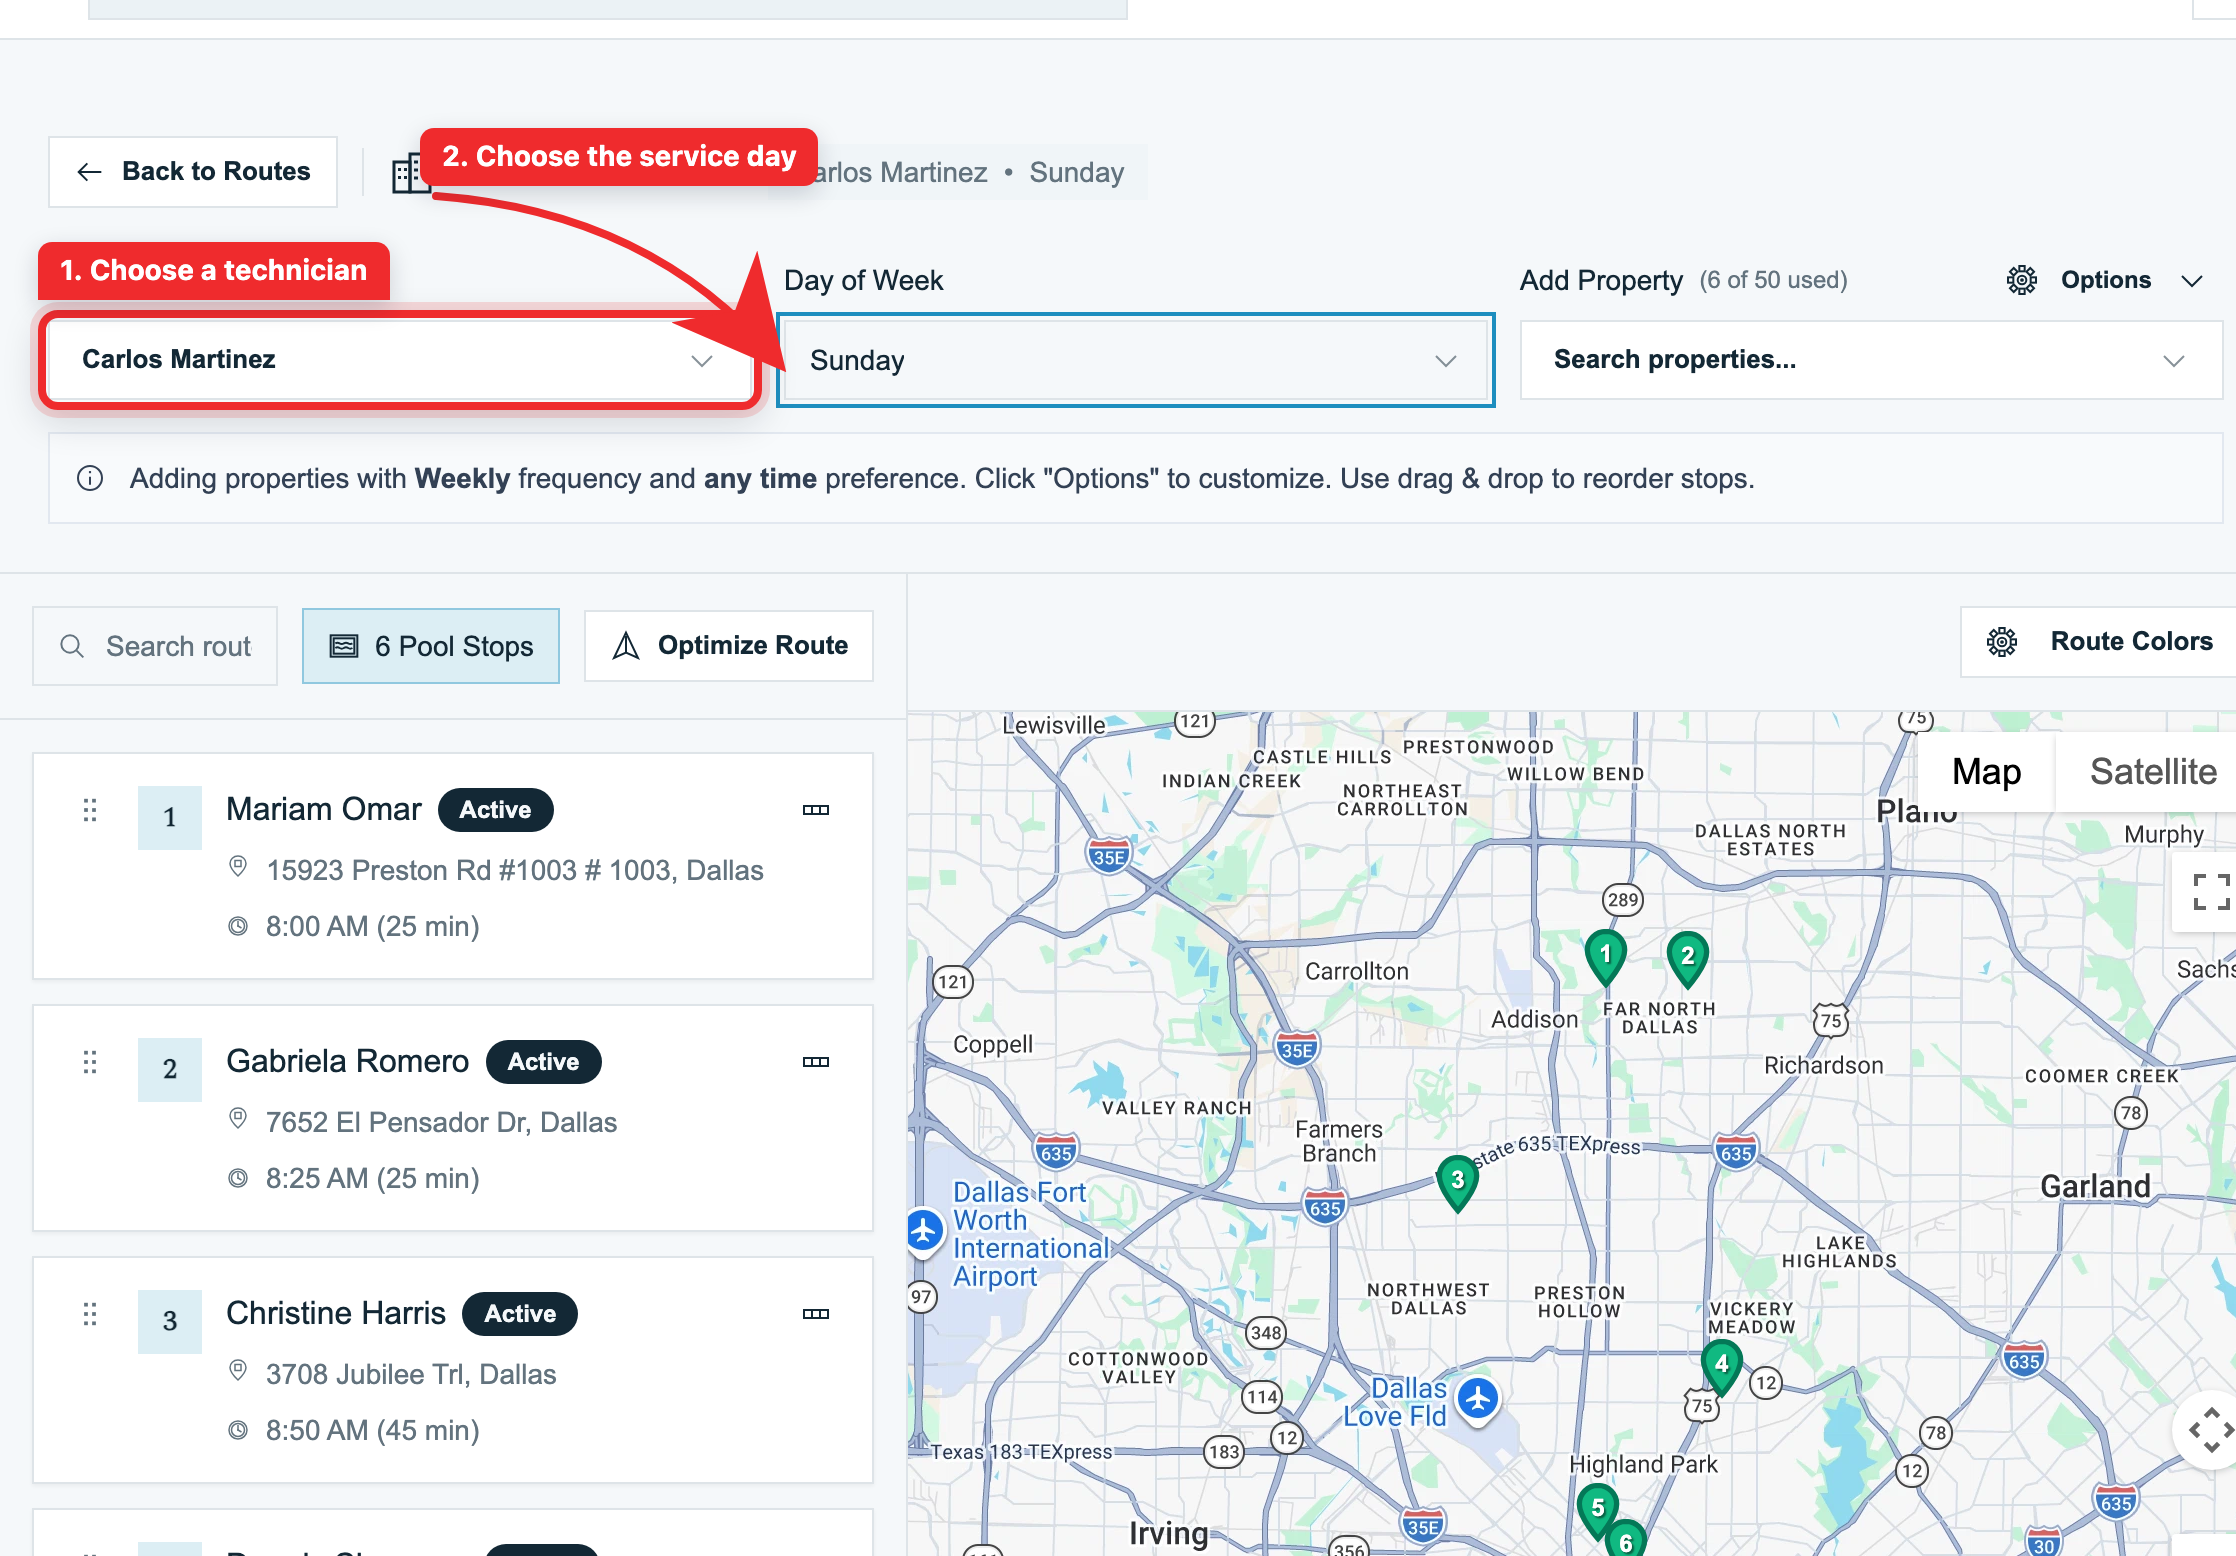The image size is (2236, 1556).
Task: Click the 8:00 AM (25 min) time
Action: pyautogui.click(x=372, y=926)
